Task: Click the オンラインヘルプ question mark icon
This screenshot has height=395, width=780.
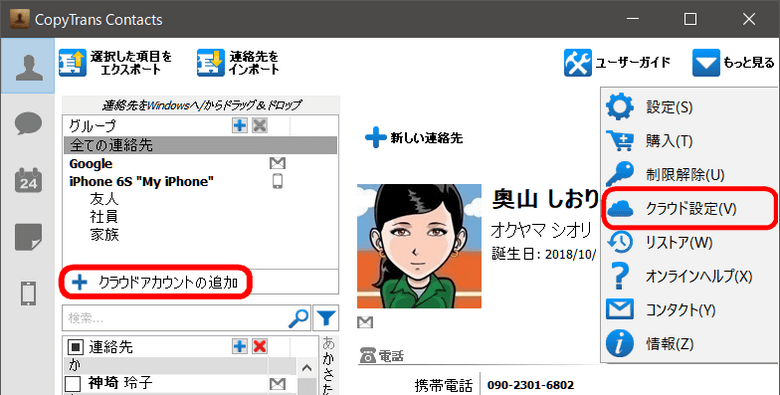Action: click(619, 276)
